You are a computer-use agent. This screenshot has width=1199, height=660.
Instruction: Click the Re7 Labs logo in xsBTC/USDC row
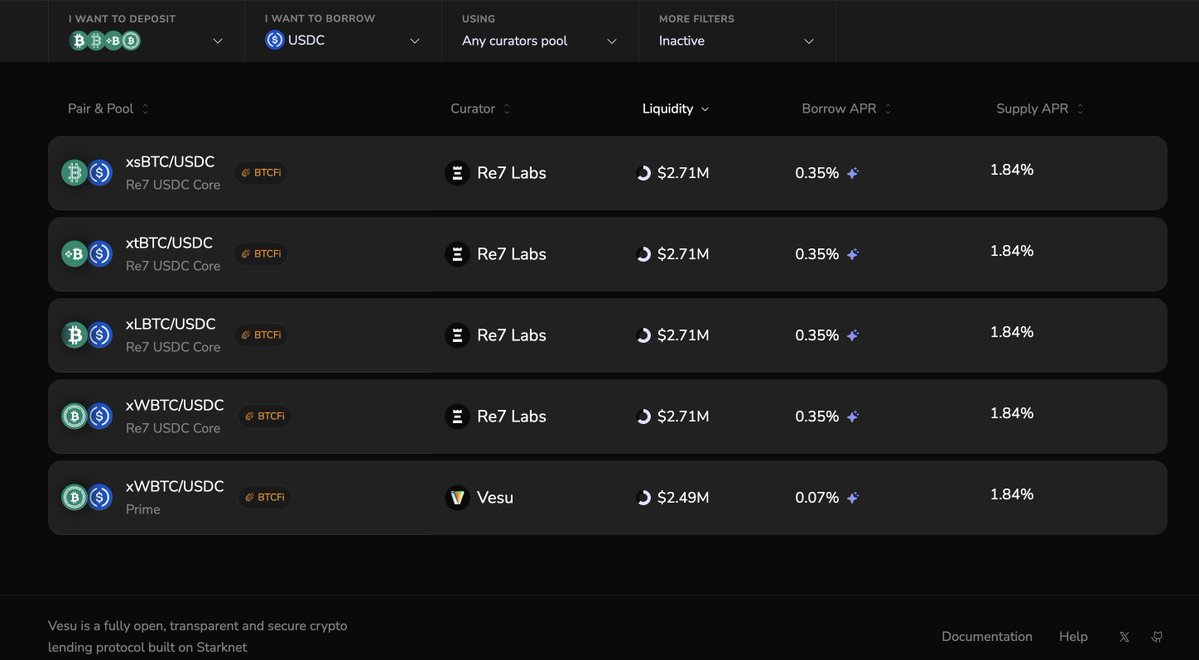point(457,173)
